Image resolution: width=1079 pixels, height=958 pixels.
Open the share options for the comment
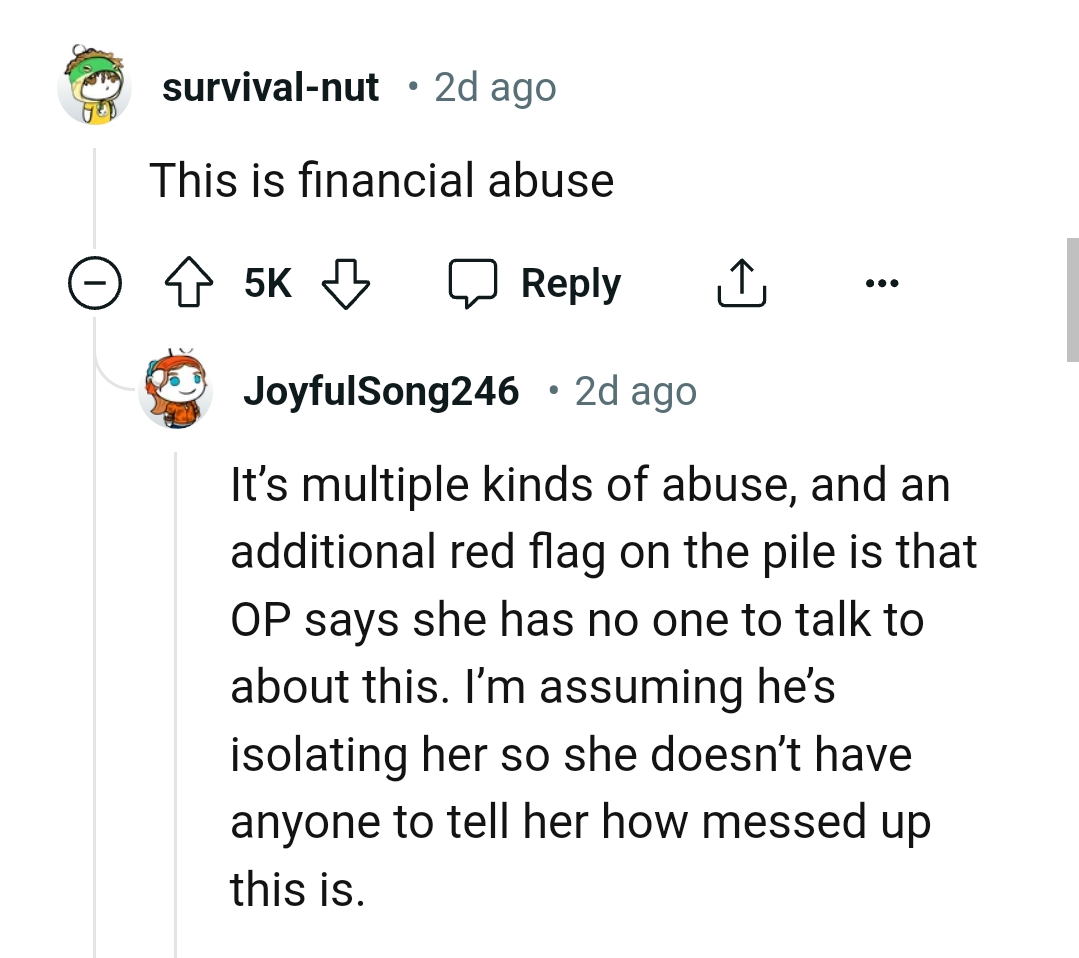(x=741, y=282)
